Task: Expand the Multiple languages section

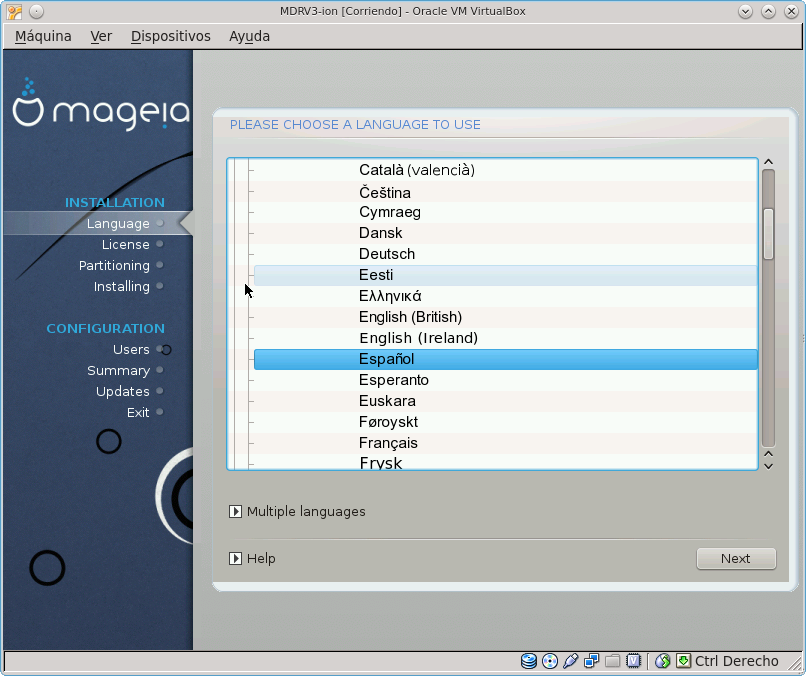Action: (236, 511)
